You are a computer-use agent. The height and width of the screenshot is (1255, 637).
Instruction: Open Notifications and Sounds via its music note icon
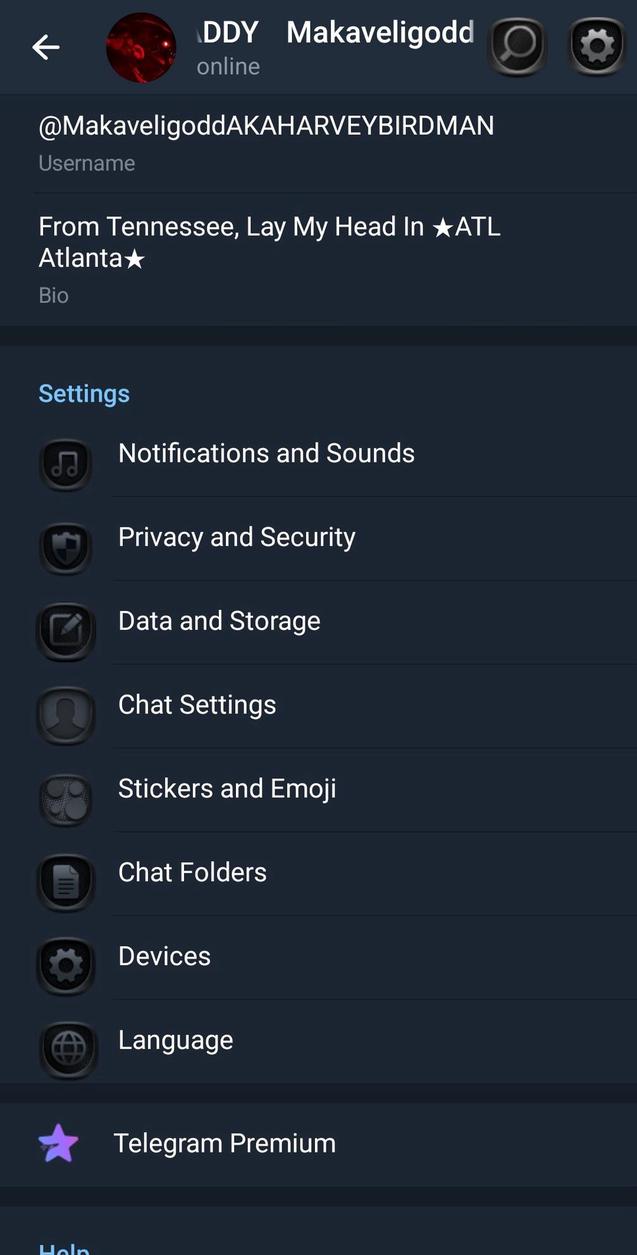[65, 464]
